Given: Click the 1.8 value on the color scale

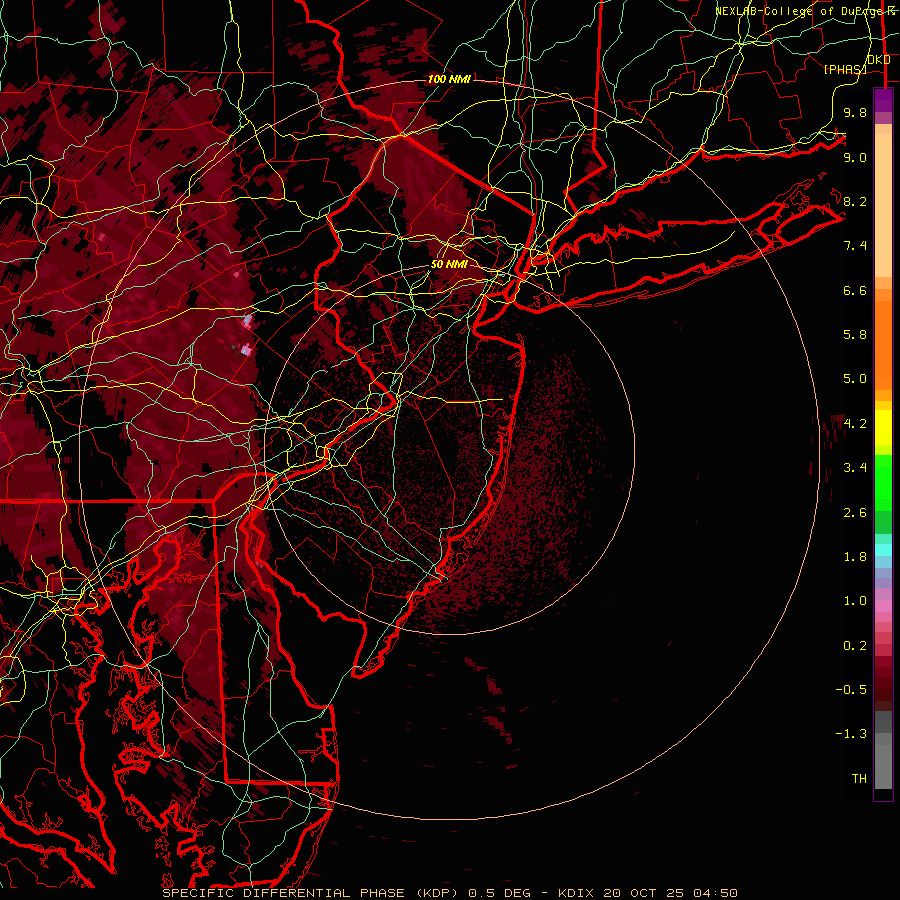Looking at the screenshot, I should point(855,557).
